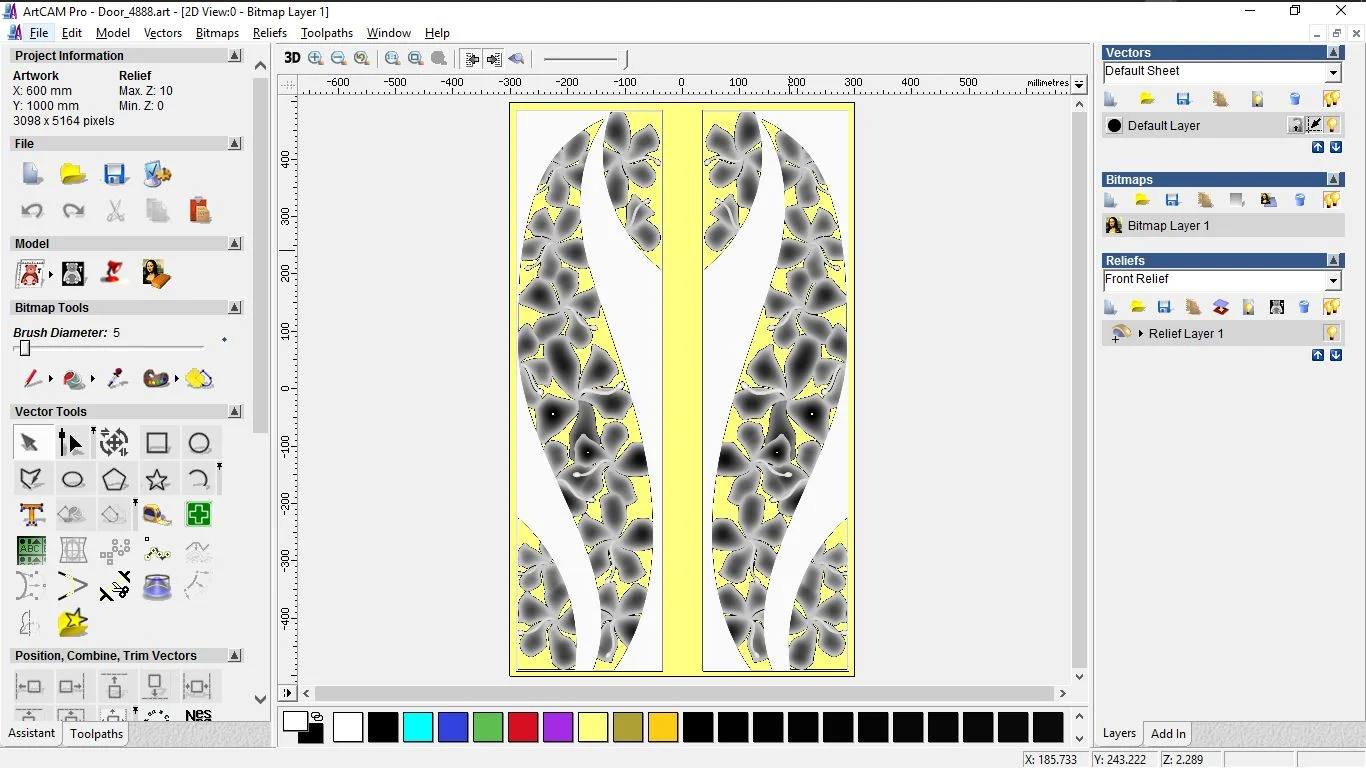Click the Create Star vector tool
Viewport: 1366px width, 768px height.
[157, 480]
